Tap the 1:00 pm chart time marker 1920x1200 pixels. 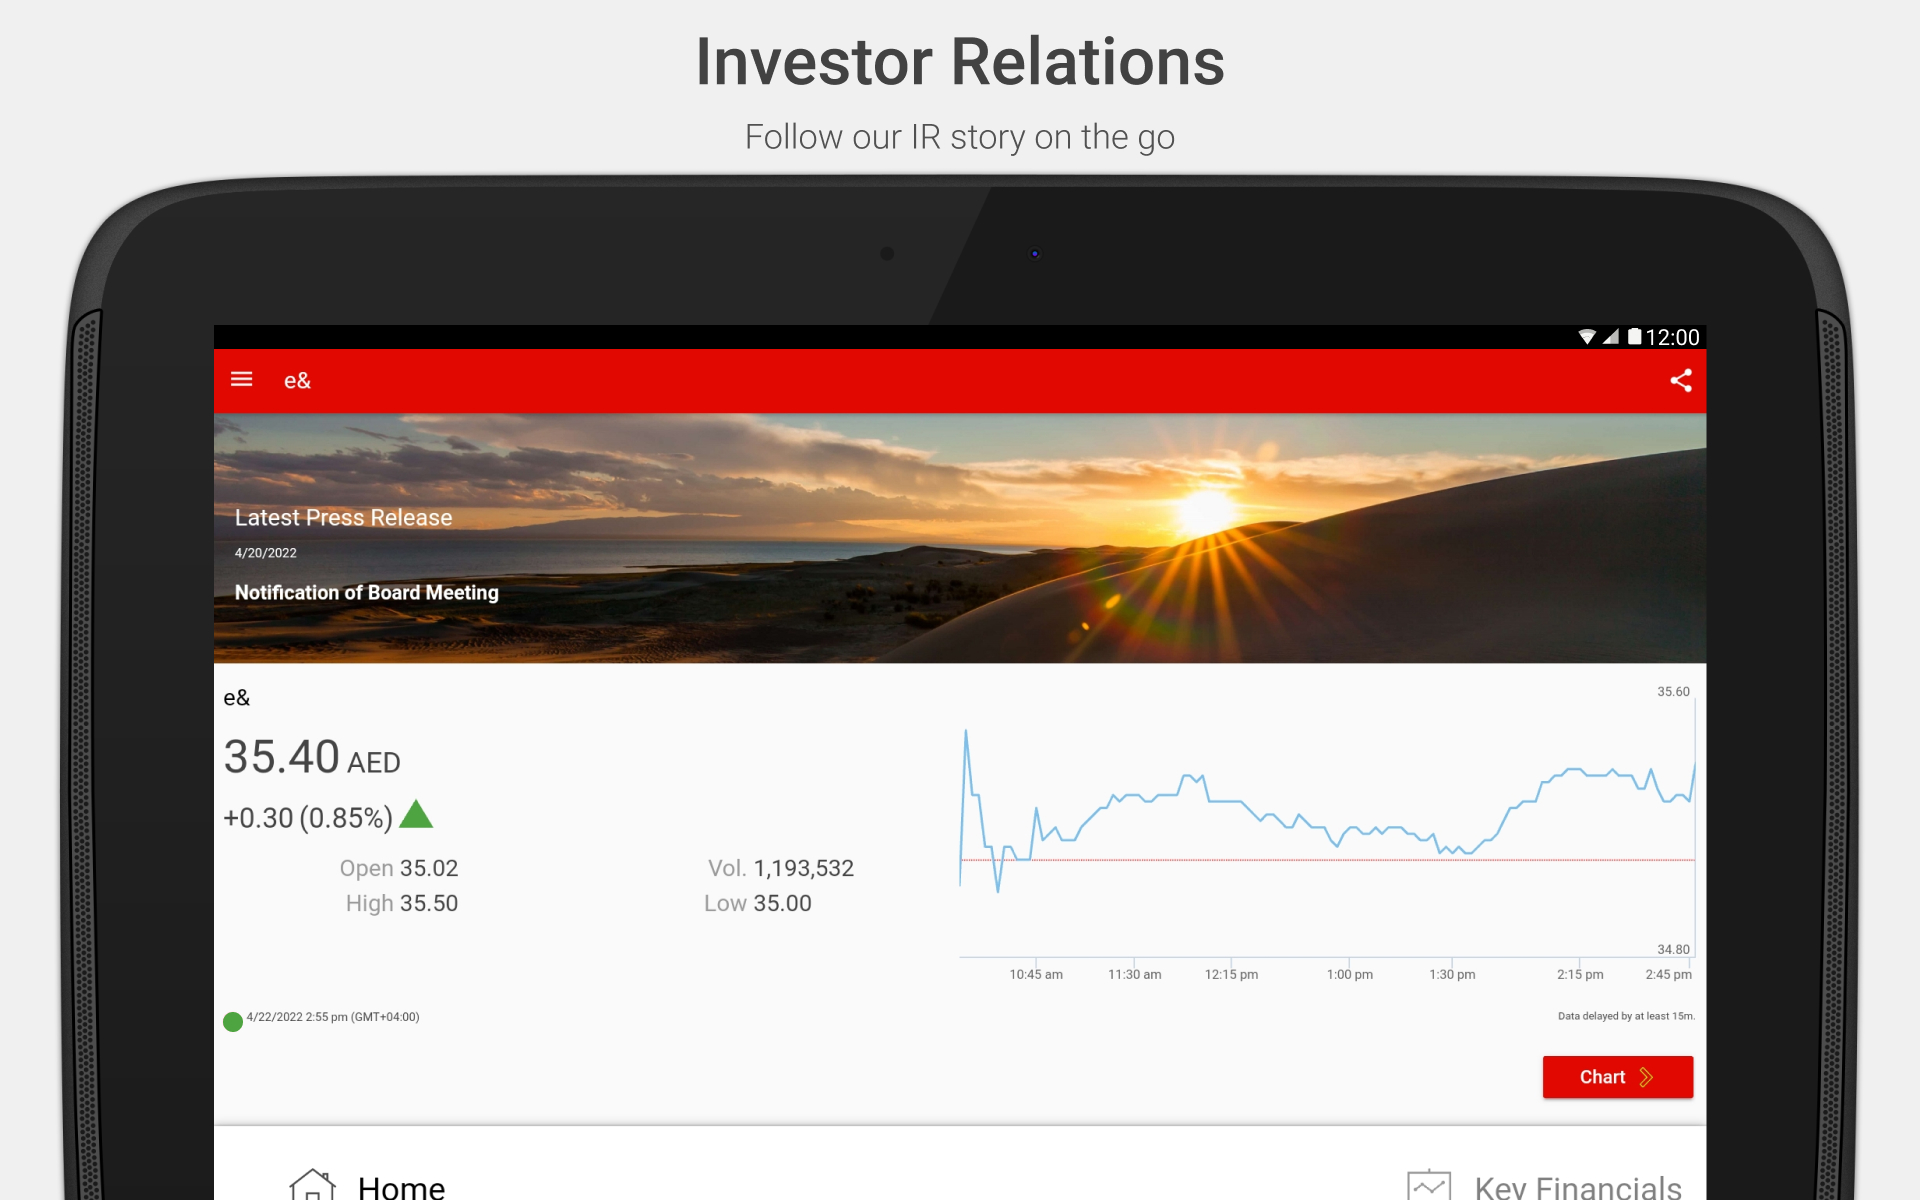[x=1349, y=974]
